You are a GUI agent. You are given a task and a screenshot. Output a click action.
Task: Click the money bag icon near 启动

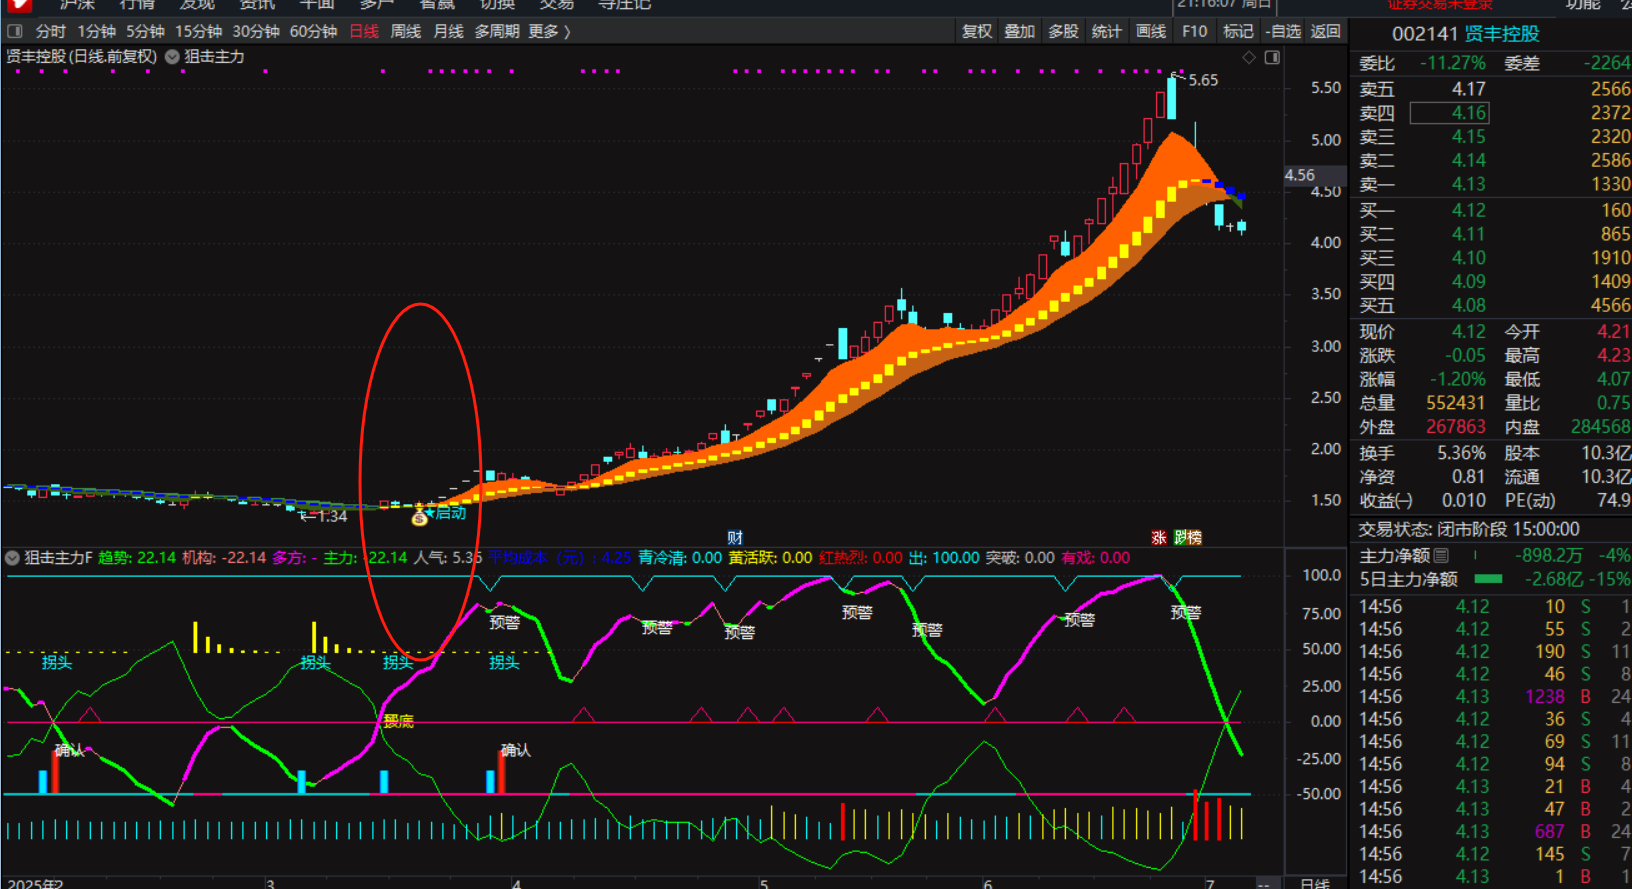(x=419, y=516)
